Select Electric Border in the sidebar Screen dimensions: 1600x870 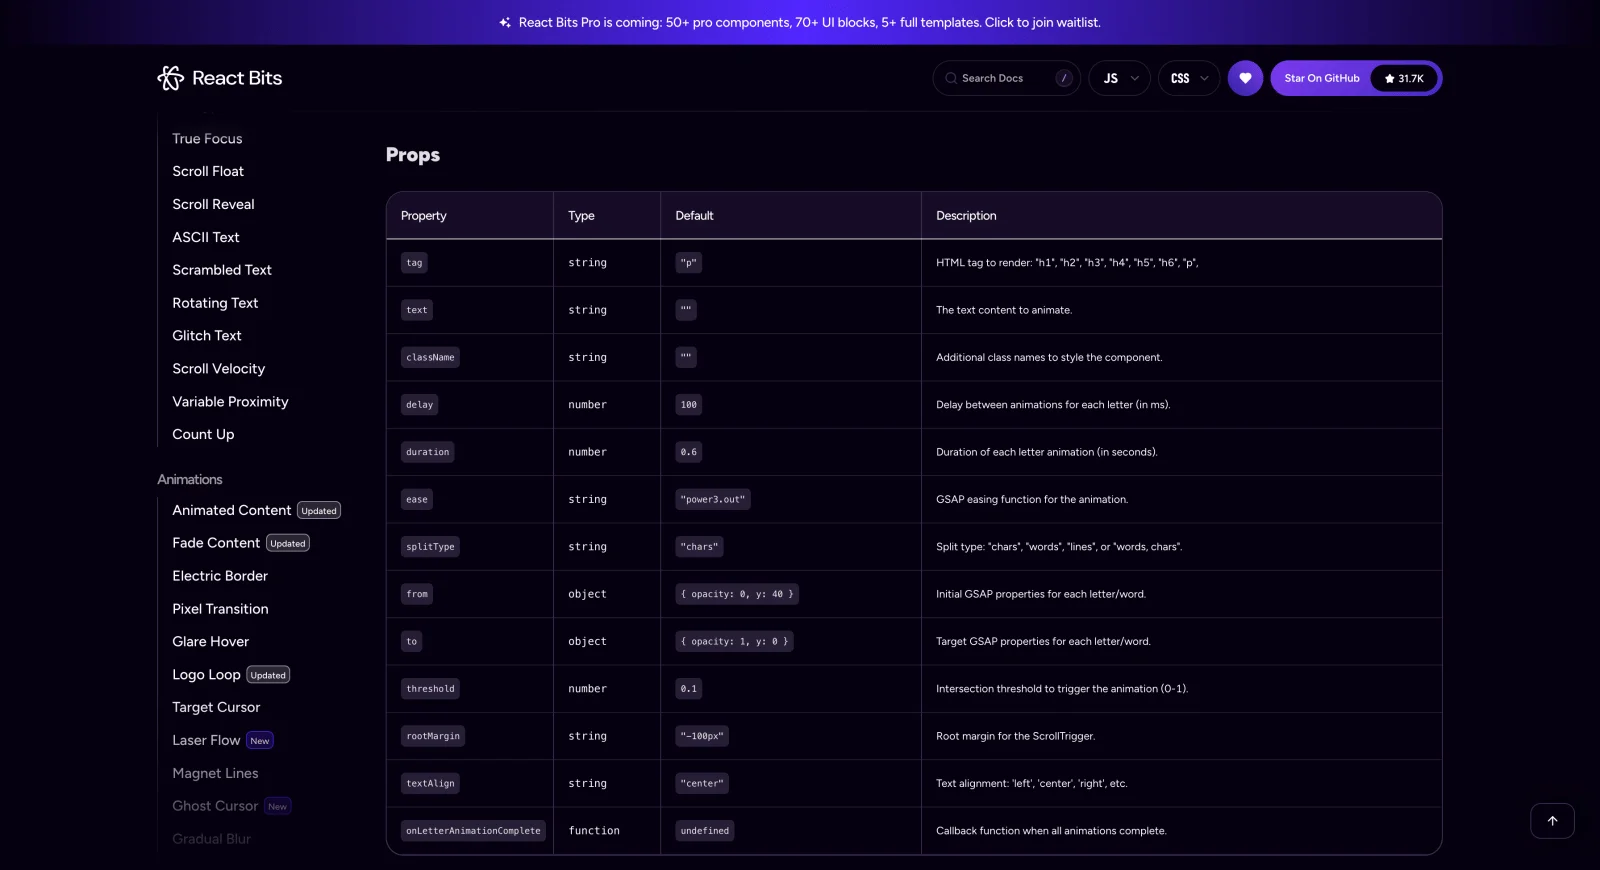[220, 576]
